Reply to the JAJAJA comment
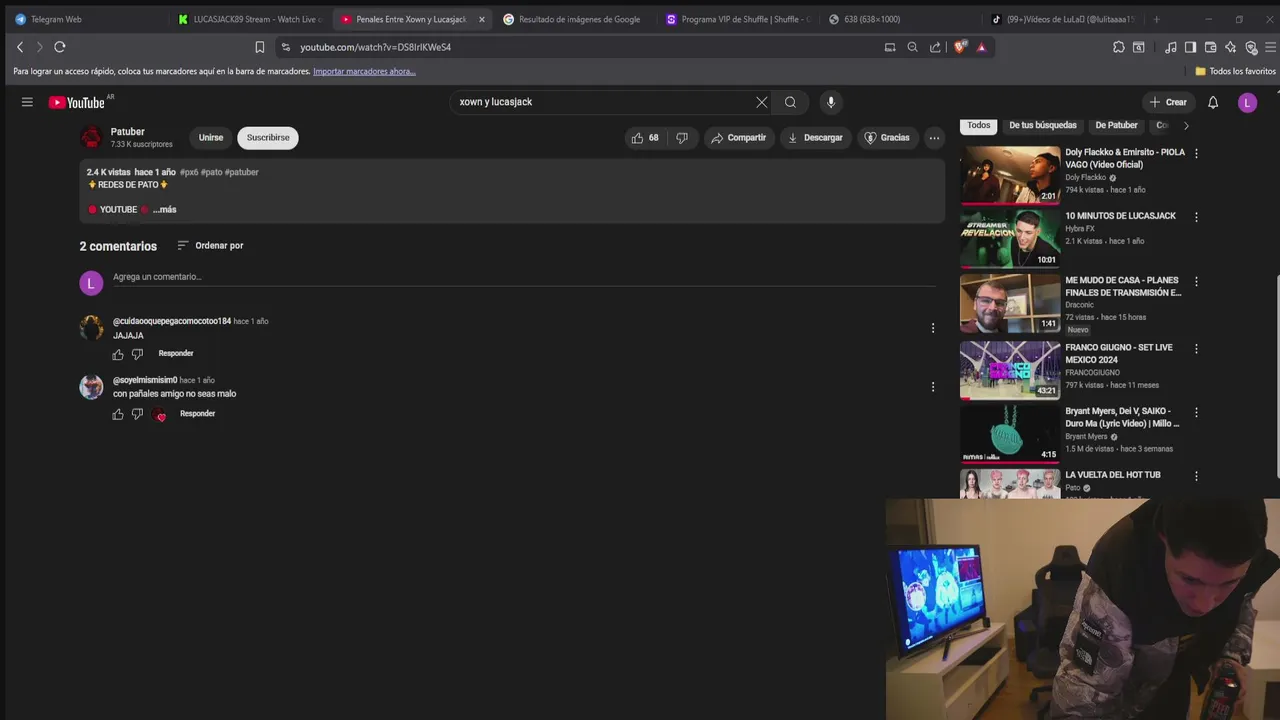The height and width of the screenshot is (720, 1280). pyautogui.click(x=176, y=354)
